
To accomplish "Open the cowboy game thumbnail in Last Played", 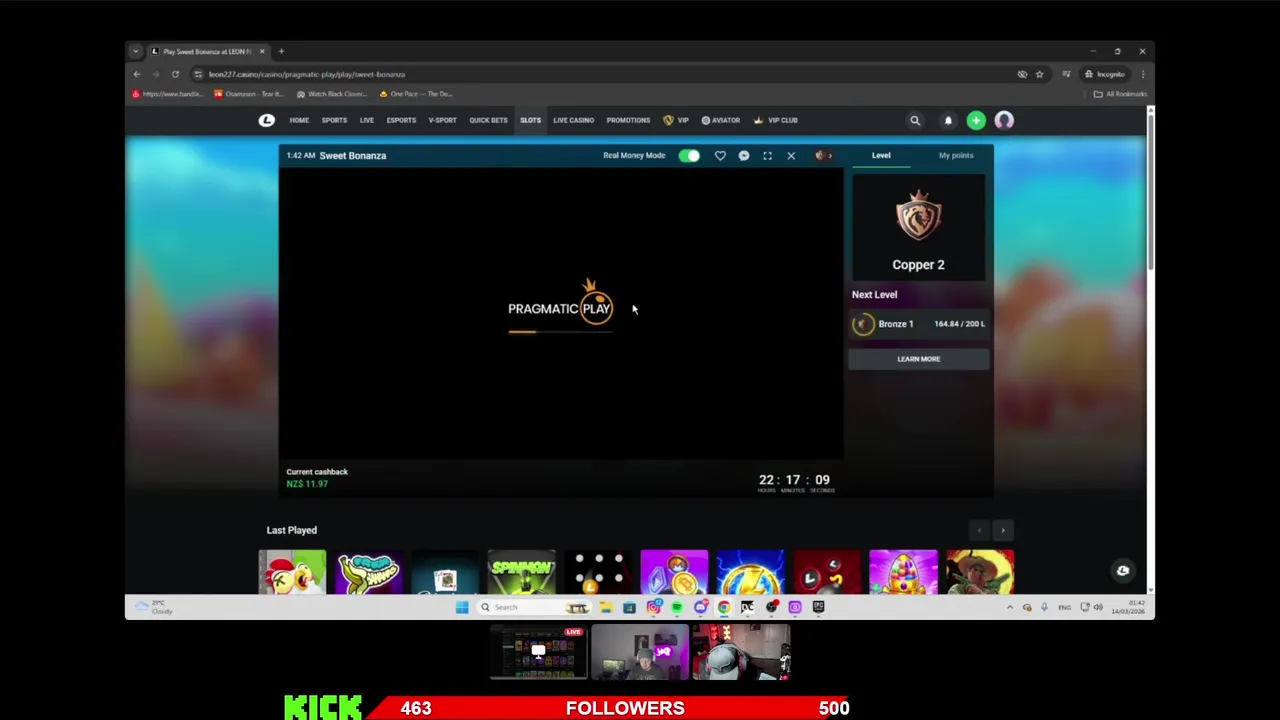I will click(980, 572).
